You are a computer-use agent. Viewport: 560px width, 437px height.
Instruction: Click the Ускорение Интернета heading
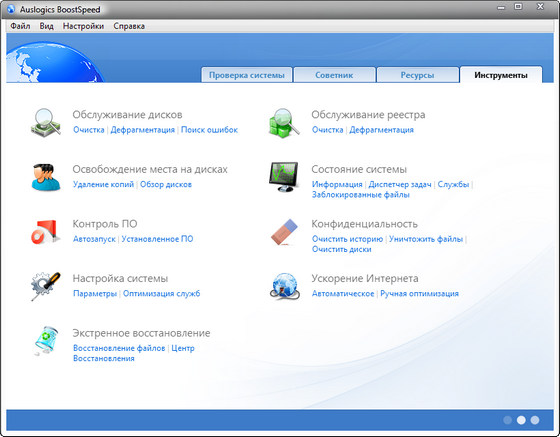[365, 278]
